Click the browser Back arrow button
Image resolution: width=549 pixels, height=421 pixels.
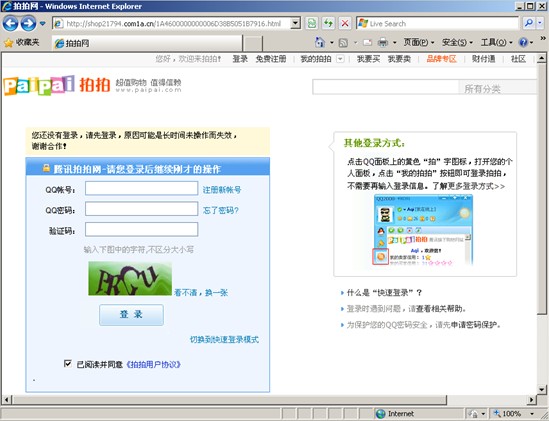click(10, 23)
